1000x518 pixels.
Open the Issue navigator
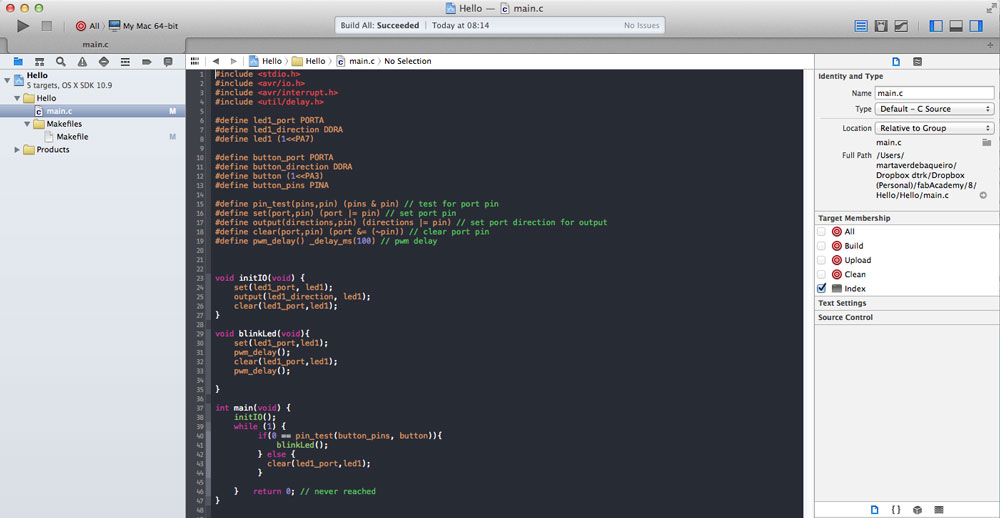(x=82, y=62)
